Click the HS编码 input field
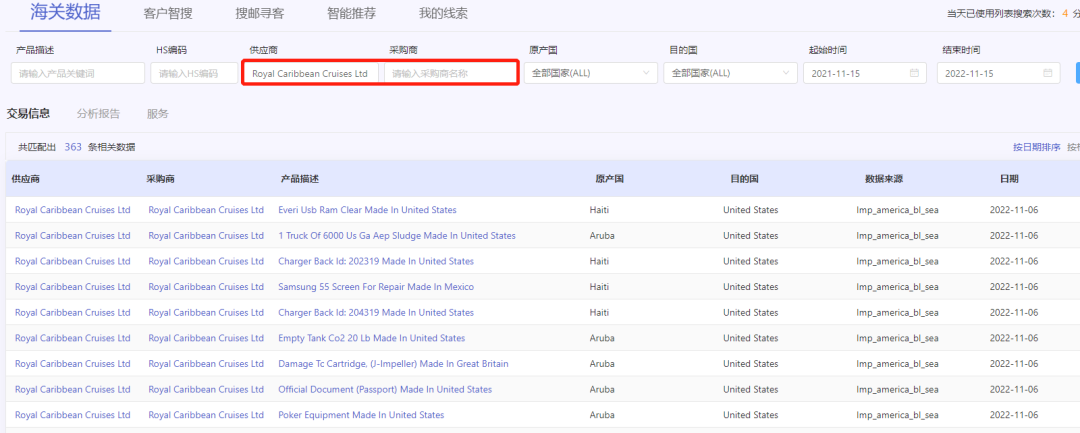Image resolution: width=1080 pixels, height=433 pixels. click(x=194, y=73)
